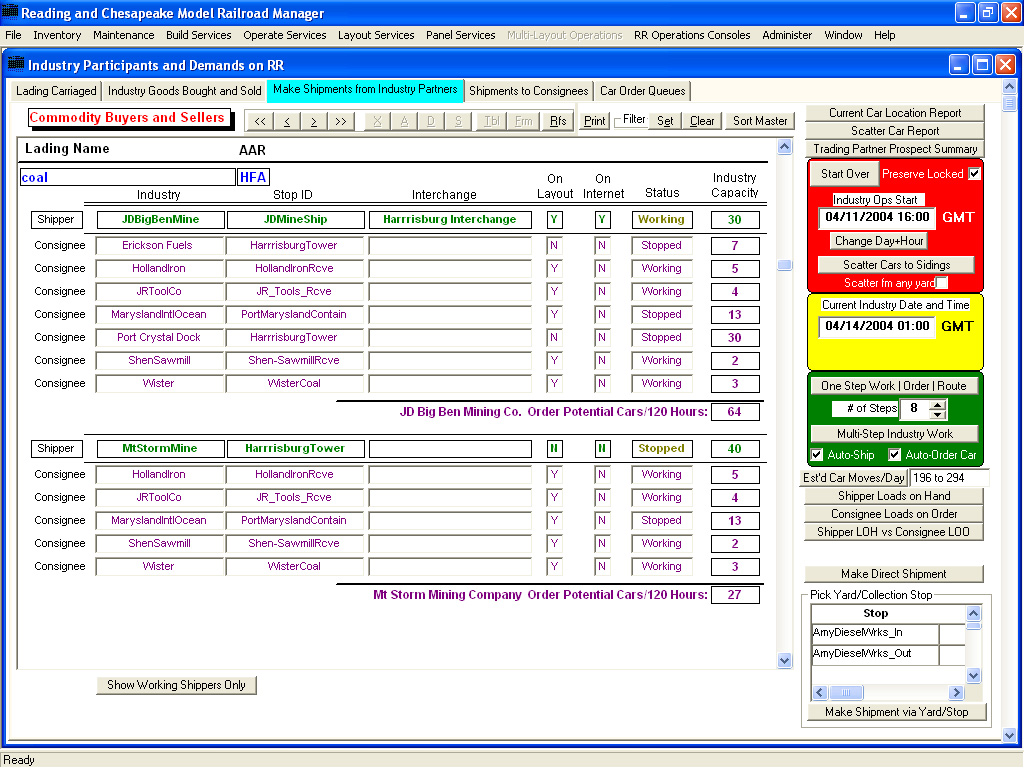Switch to Frm form view
The width and height of the screenshot is (1024, 768).
pos(524,121)
